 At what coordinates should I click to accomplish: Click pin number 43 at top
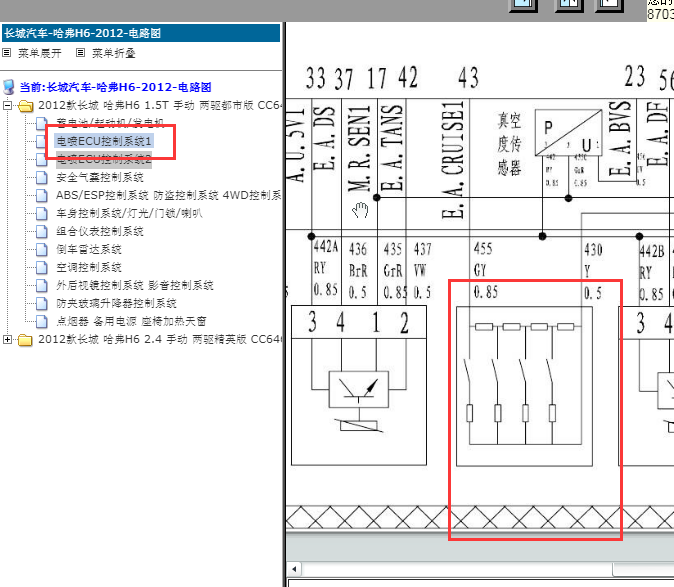coord(468,78)
